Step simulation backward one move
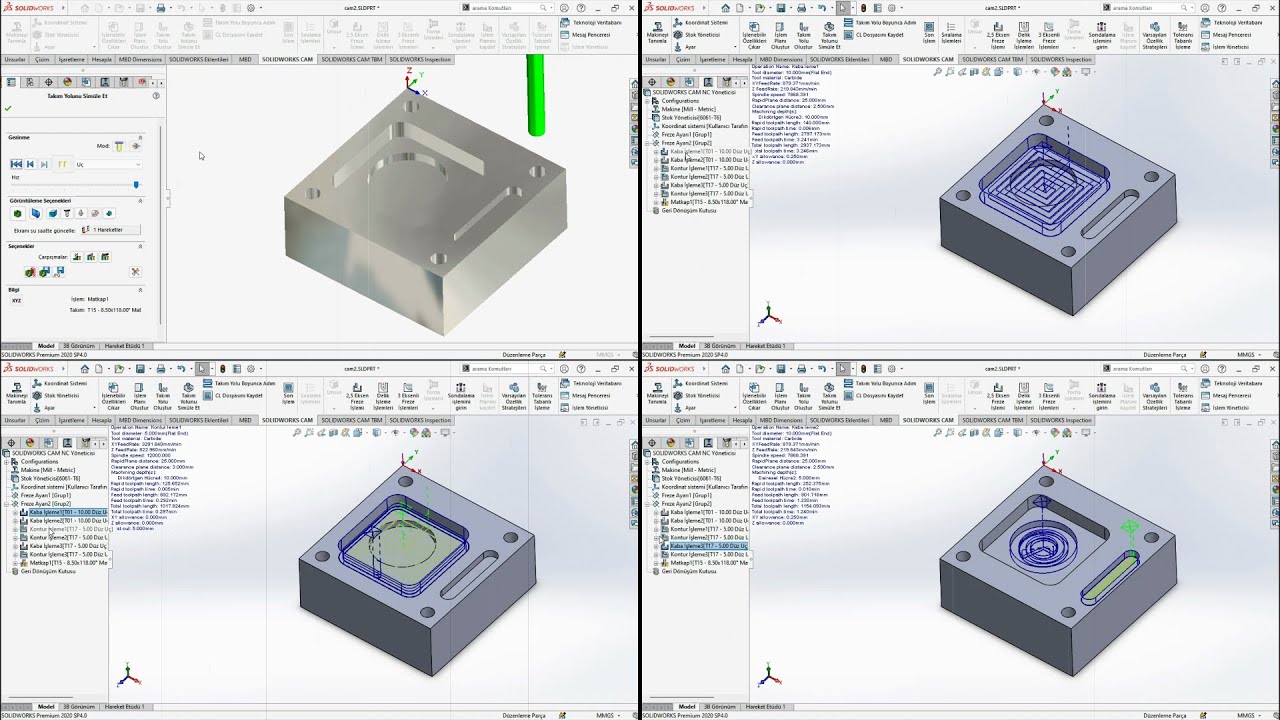The width and height of the screenshot is (1280, 720). point(30,164)
